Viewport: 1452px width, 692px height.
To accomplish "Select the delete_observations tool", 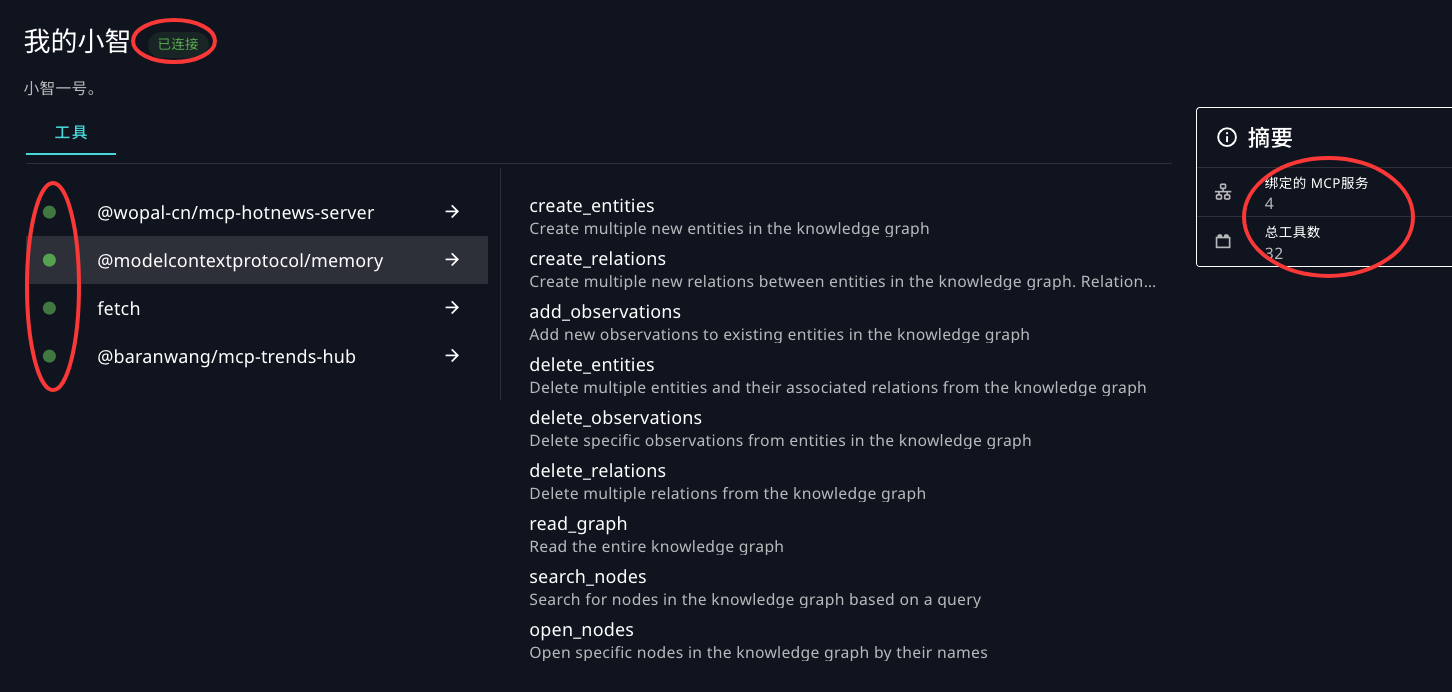I will pos(615,418).
